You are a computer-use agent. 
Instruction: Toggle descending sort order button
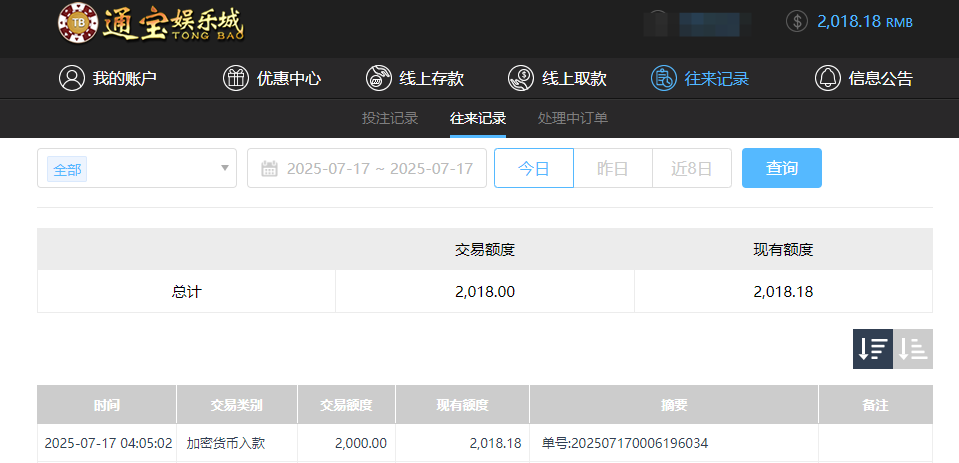coord(872,349)
